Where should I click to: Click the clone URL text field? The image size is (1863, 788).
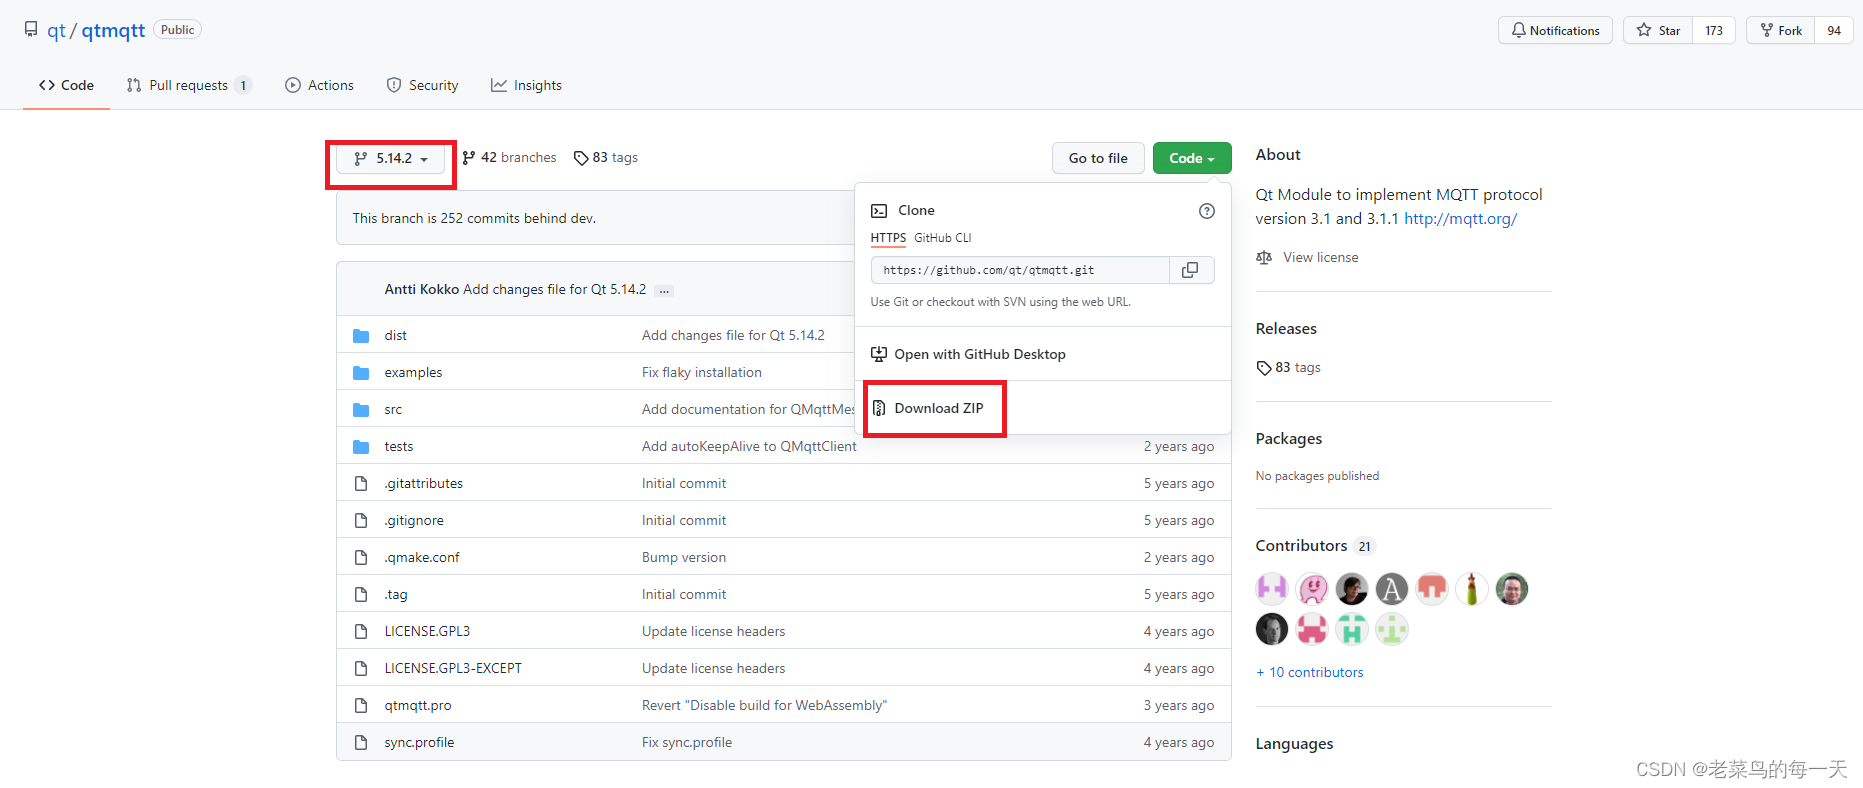1020,270
